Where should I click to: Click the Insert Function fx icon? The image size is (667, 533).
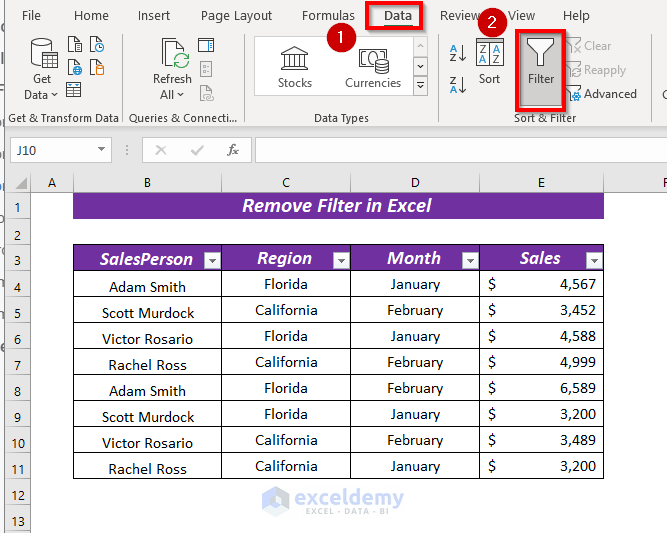[232, 150]
